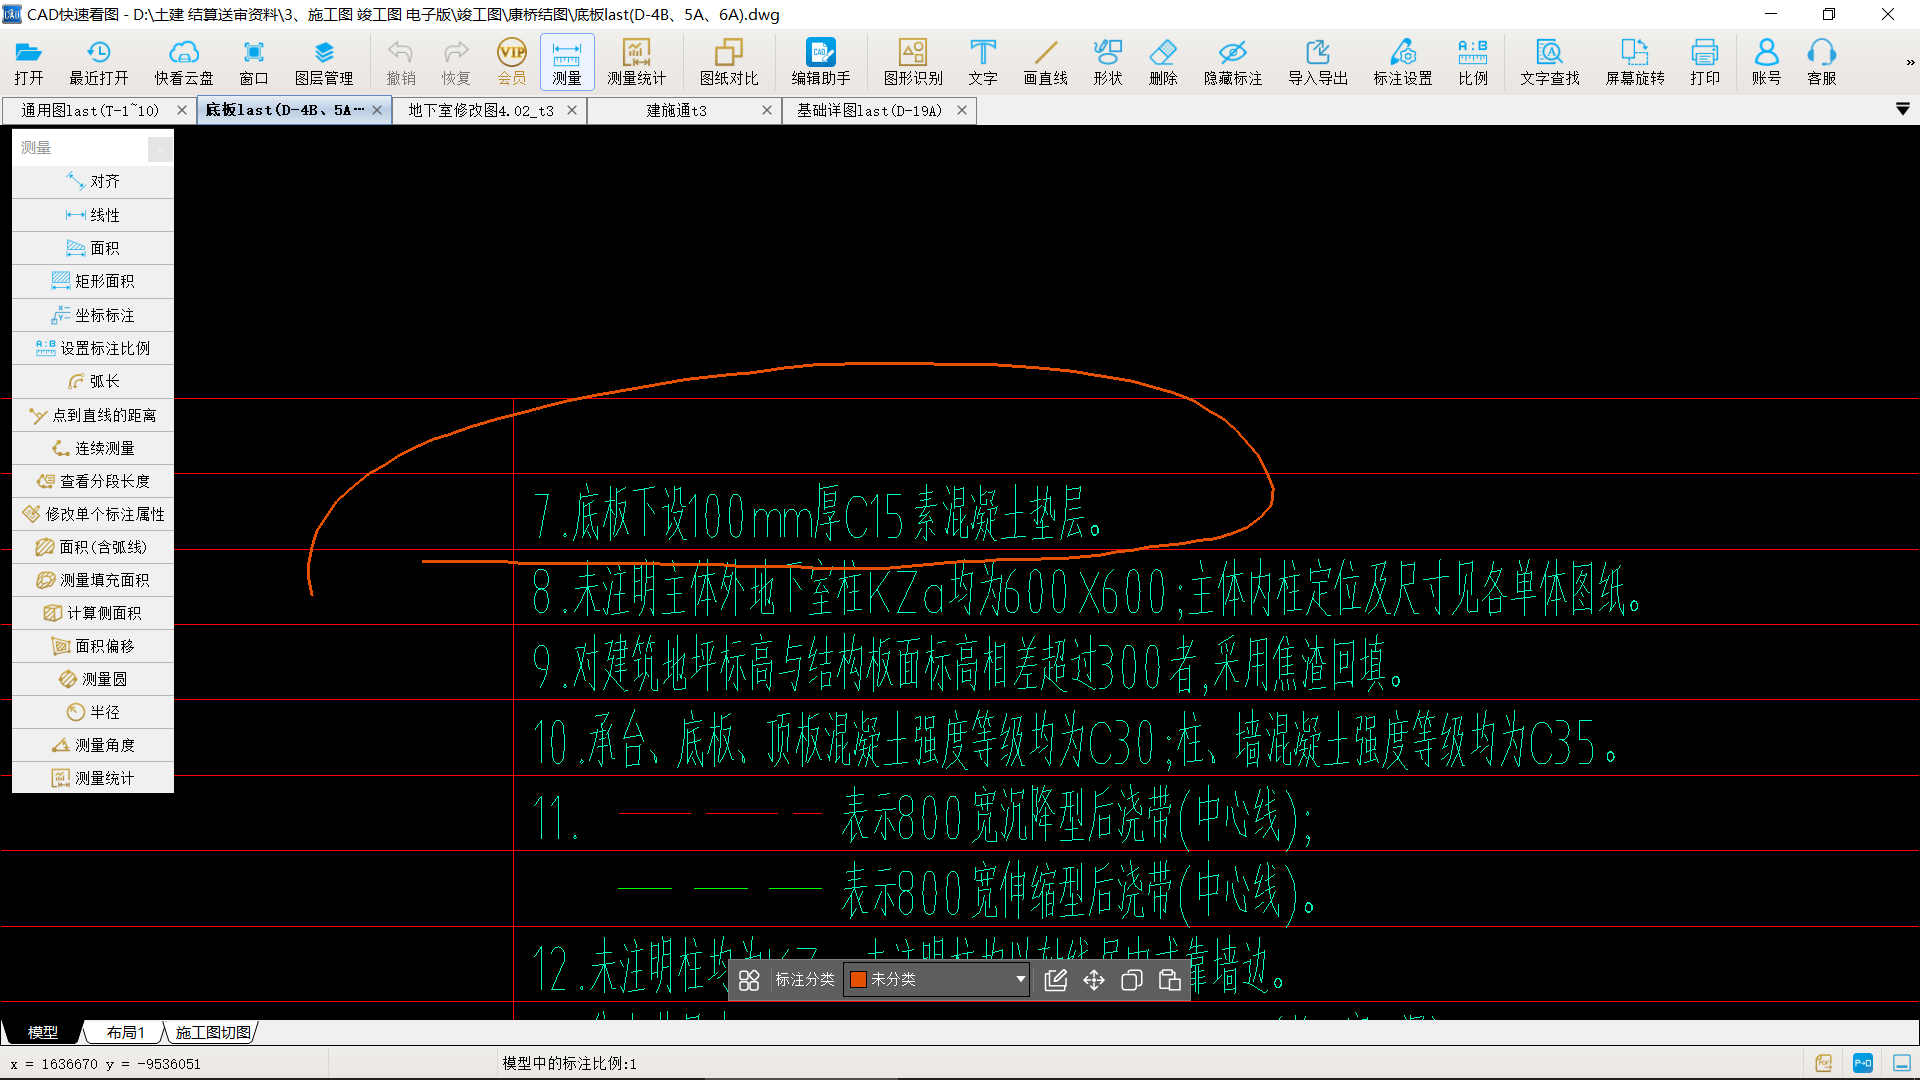Select 坐标标注 coordinate annotation
1920x1080 pixels.
[x=93, y=315]
